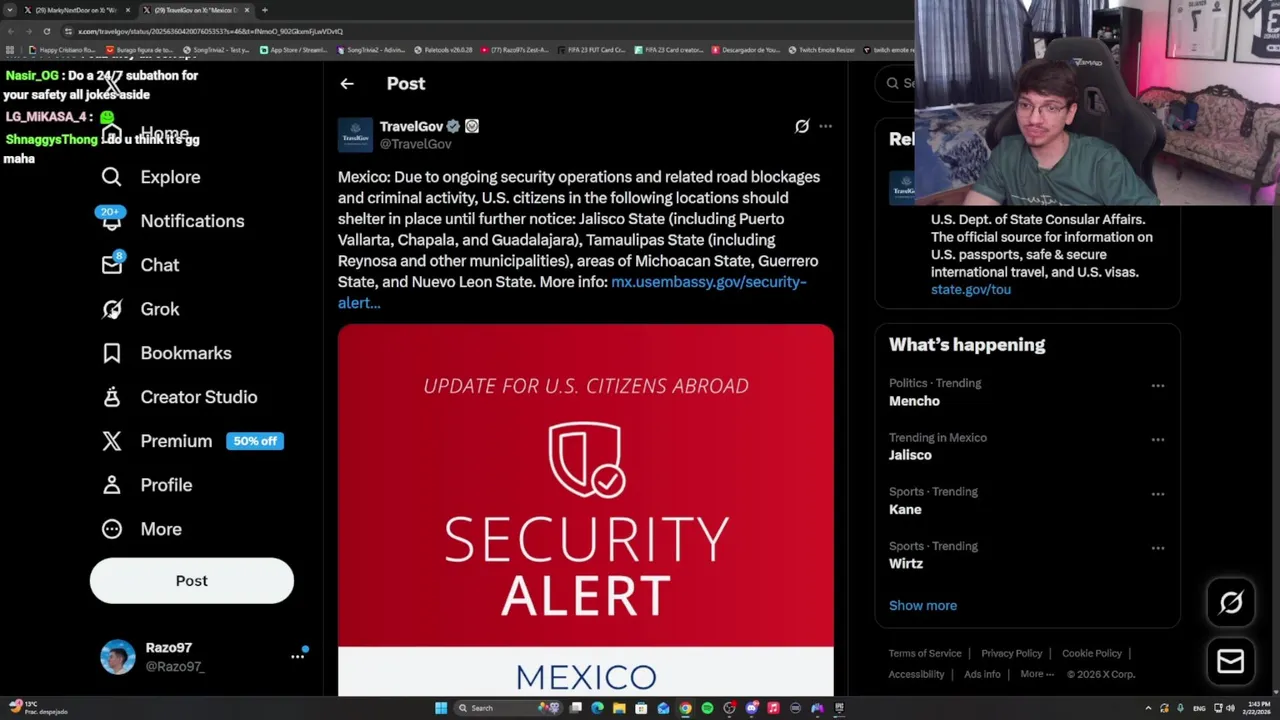Switch to the MarkyNextDoor browser tab

(x=78, y=10)
